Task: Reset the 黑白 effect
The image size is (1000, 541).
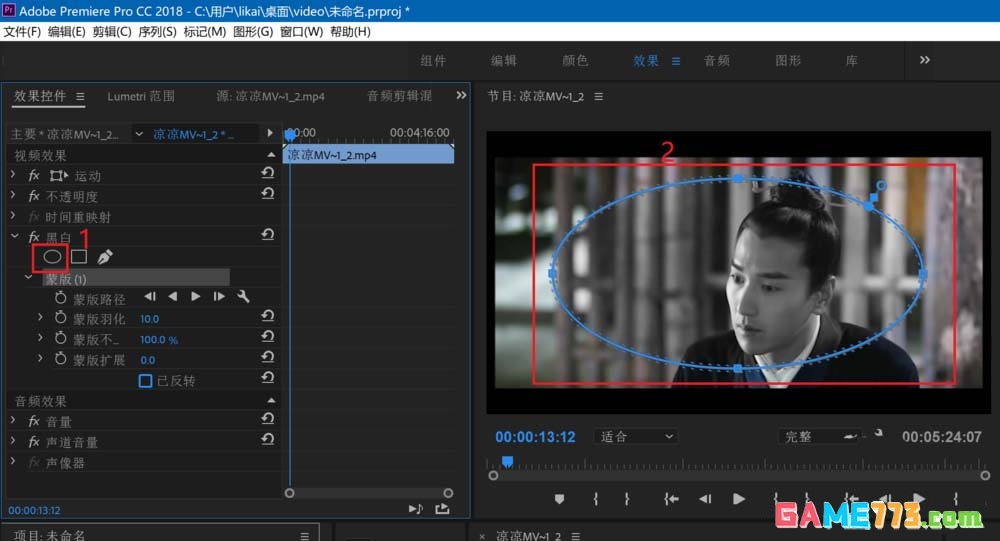Action: 268,235
